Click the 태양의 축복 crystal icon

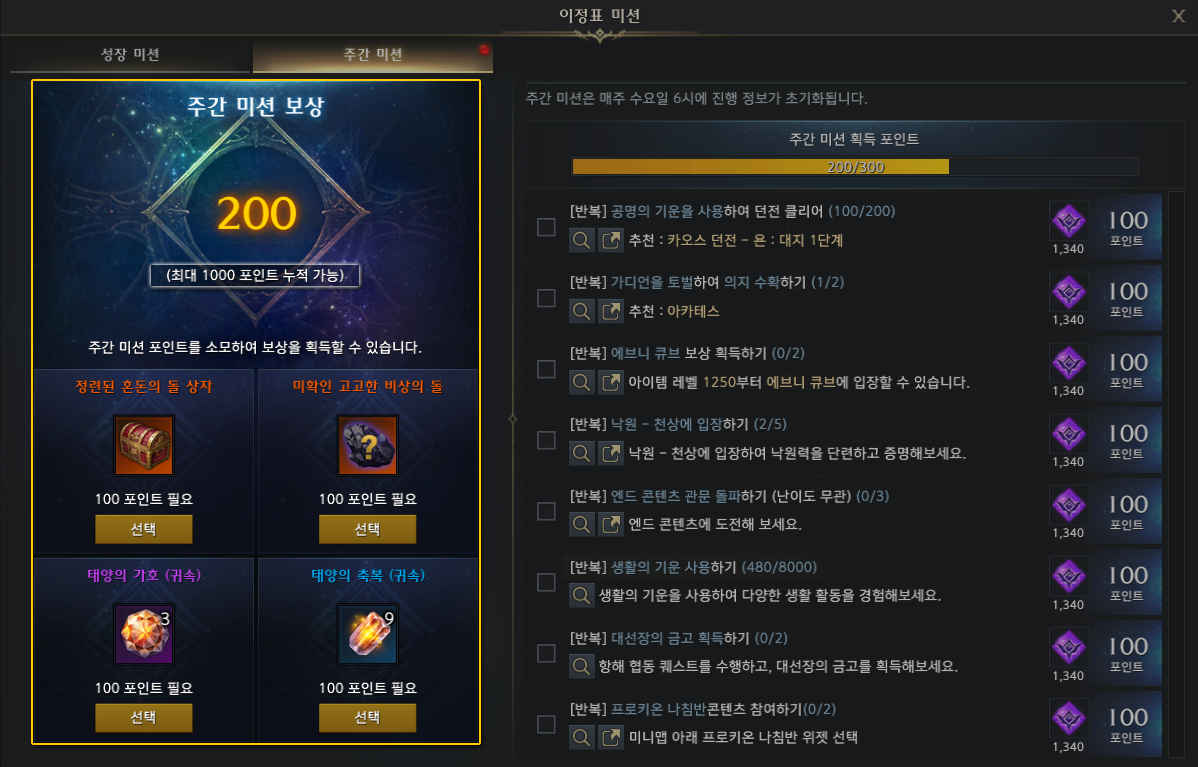pos(367,634)
